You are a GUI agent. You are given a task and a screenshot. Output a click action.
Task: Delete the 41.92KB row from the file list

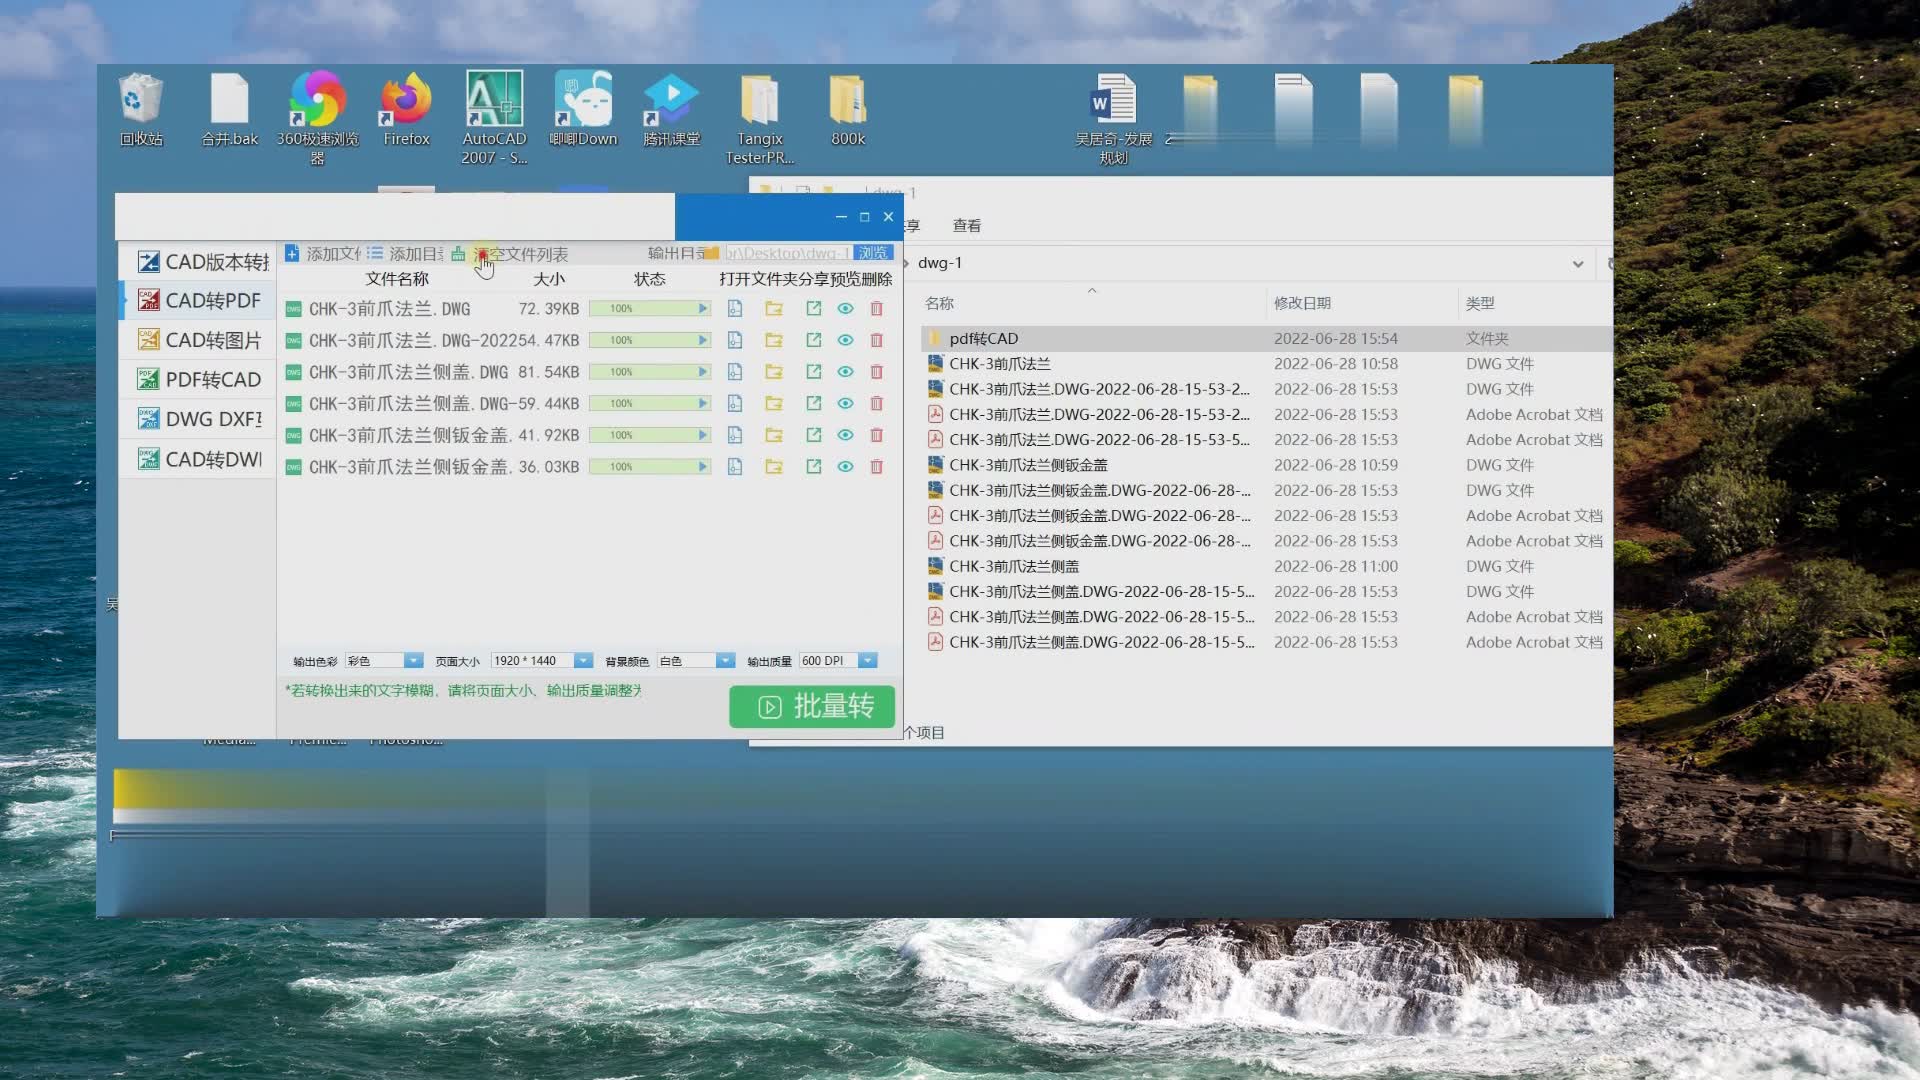[x=877, y=436]
